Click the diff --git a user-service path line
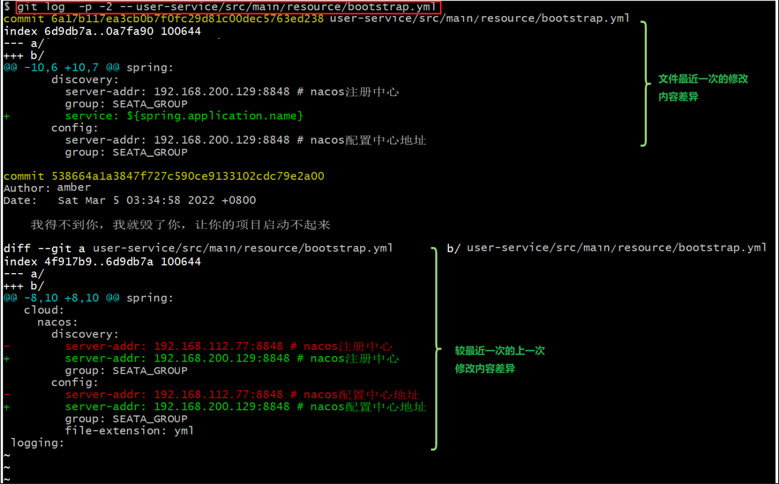The image size is (779, 484). [198, 248]
